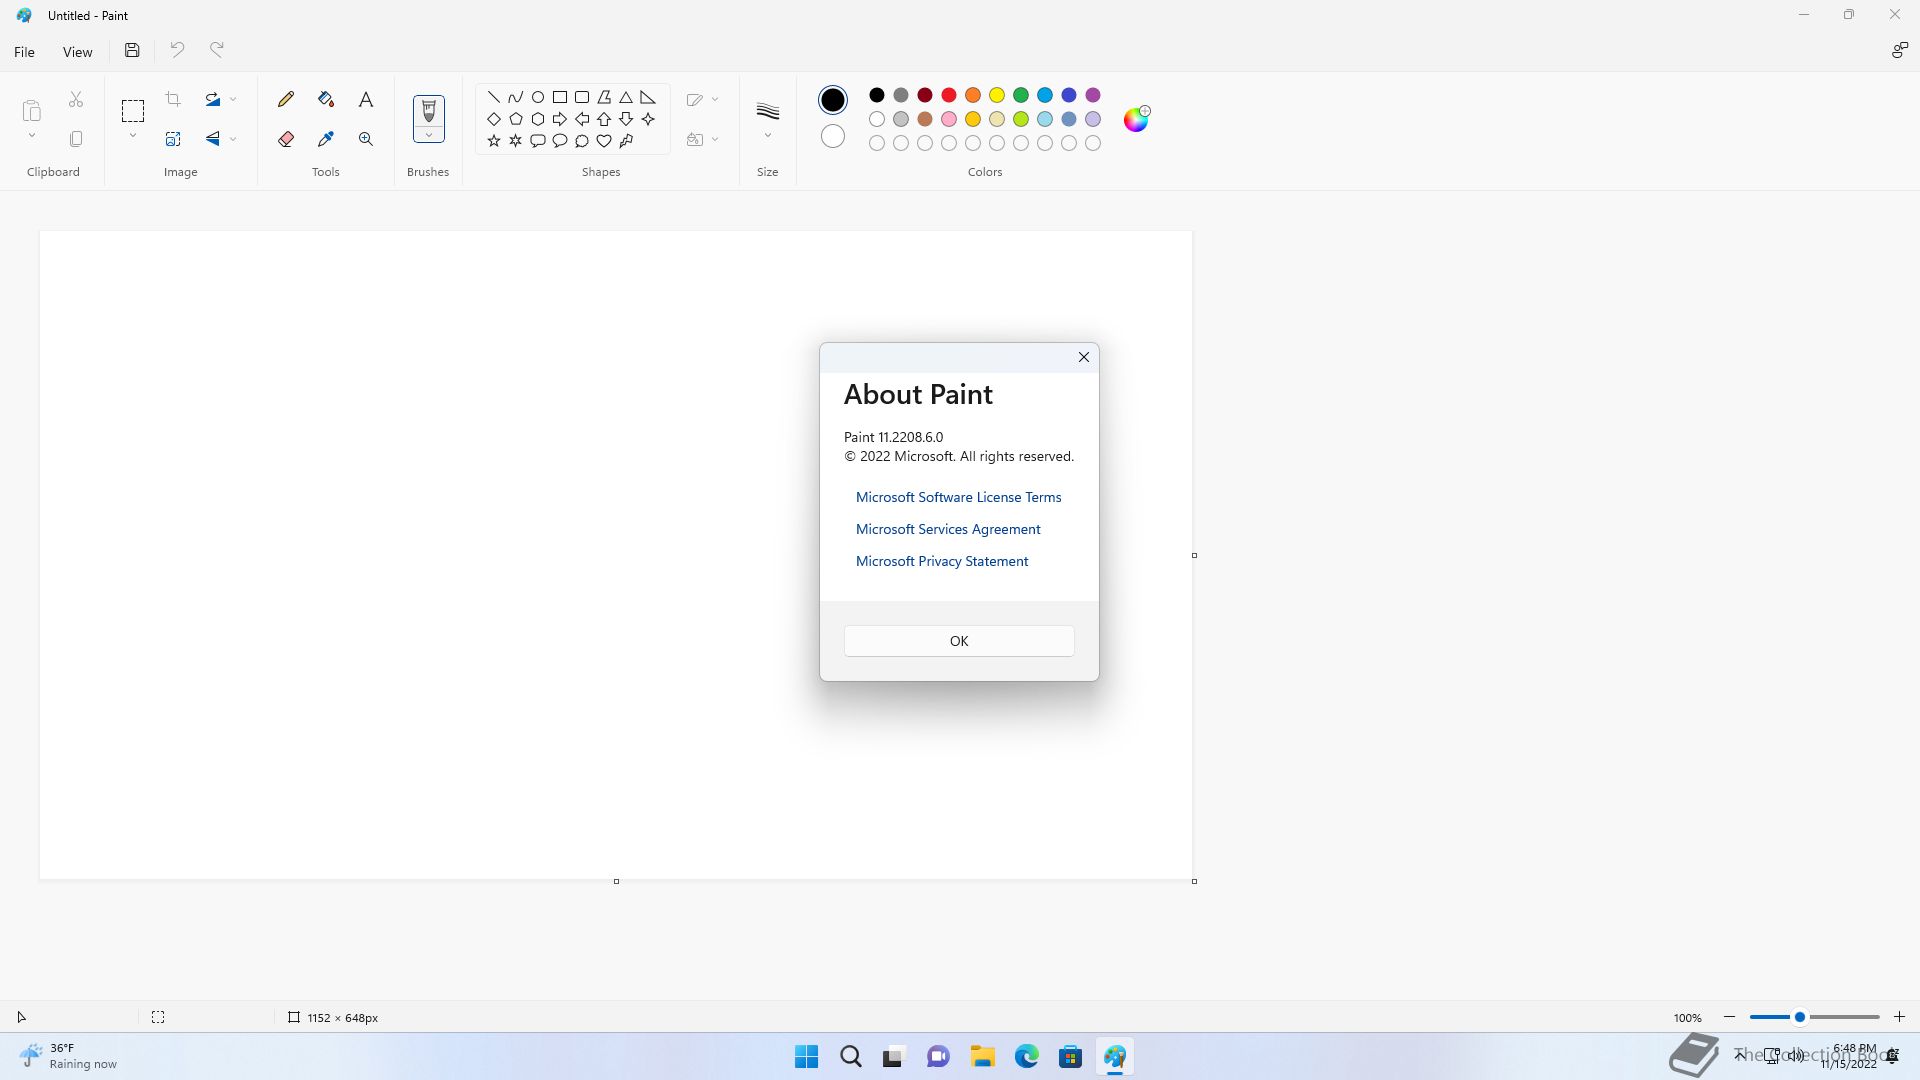Select the heart shape

point(604,141)
